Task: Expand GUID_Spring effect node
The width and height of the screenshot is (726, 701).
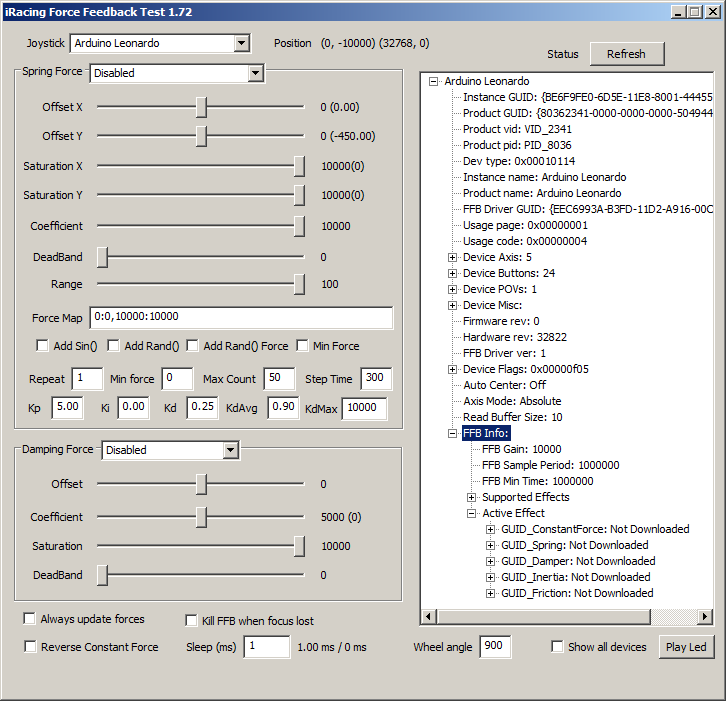Action: click(490, 545)
